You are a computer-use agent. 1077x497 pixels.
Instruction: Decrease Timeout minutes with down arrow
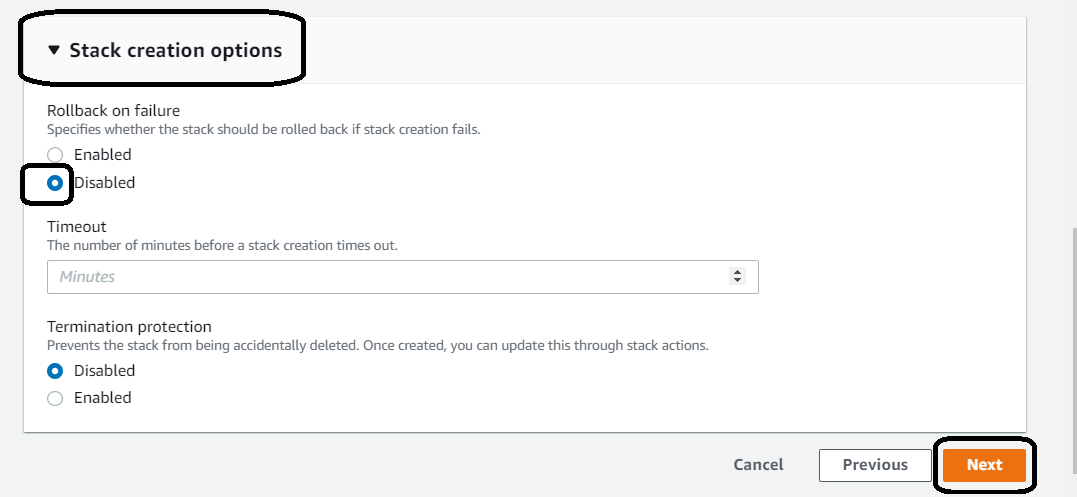pyautogui.click(x=737, y=281)
